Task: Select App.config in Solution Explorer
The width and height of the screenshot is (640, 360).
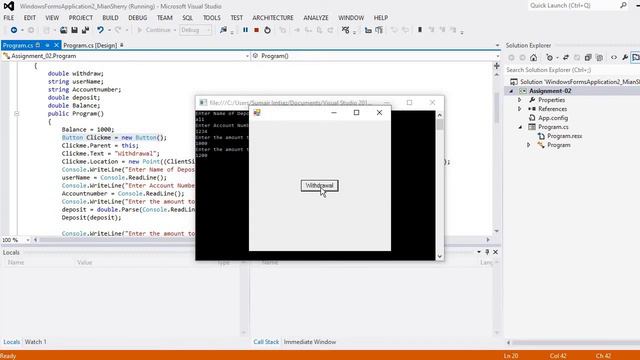Action: (x=553, y=118)
